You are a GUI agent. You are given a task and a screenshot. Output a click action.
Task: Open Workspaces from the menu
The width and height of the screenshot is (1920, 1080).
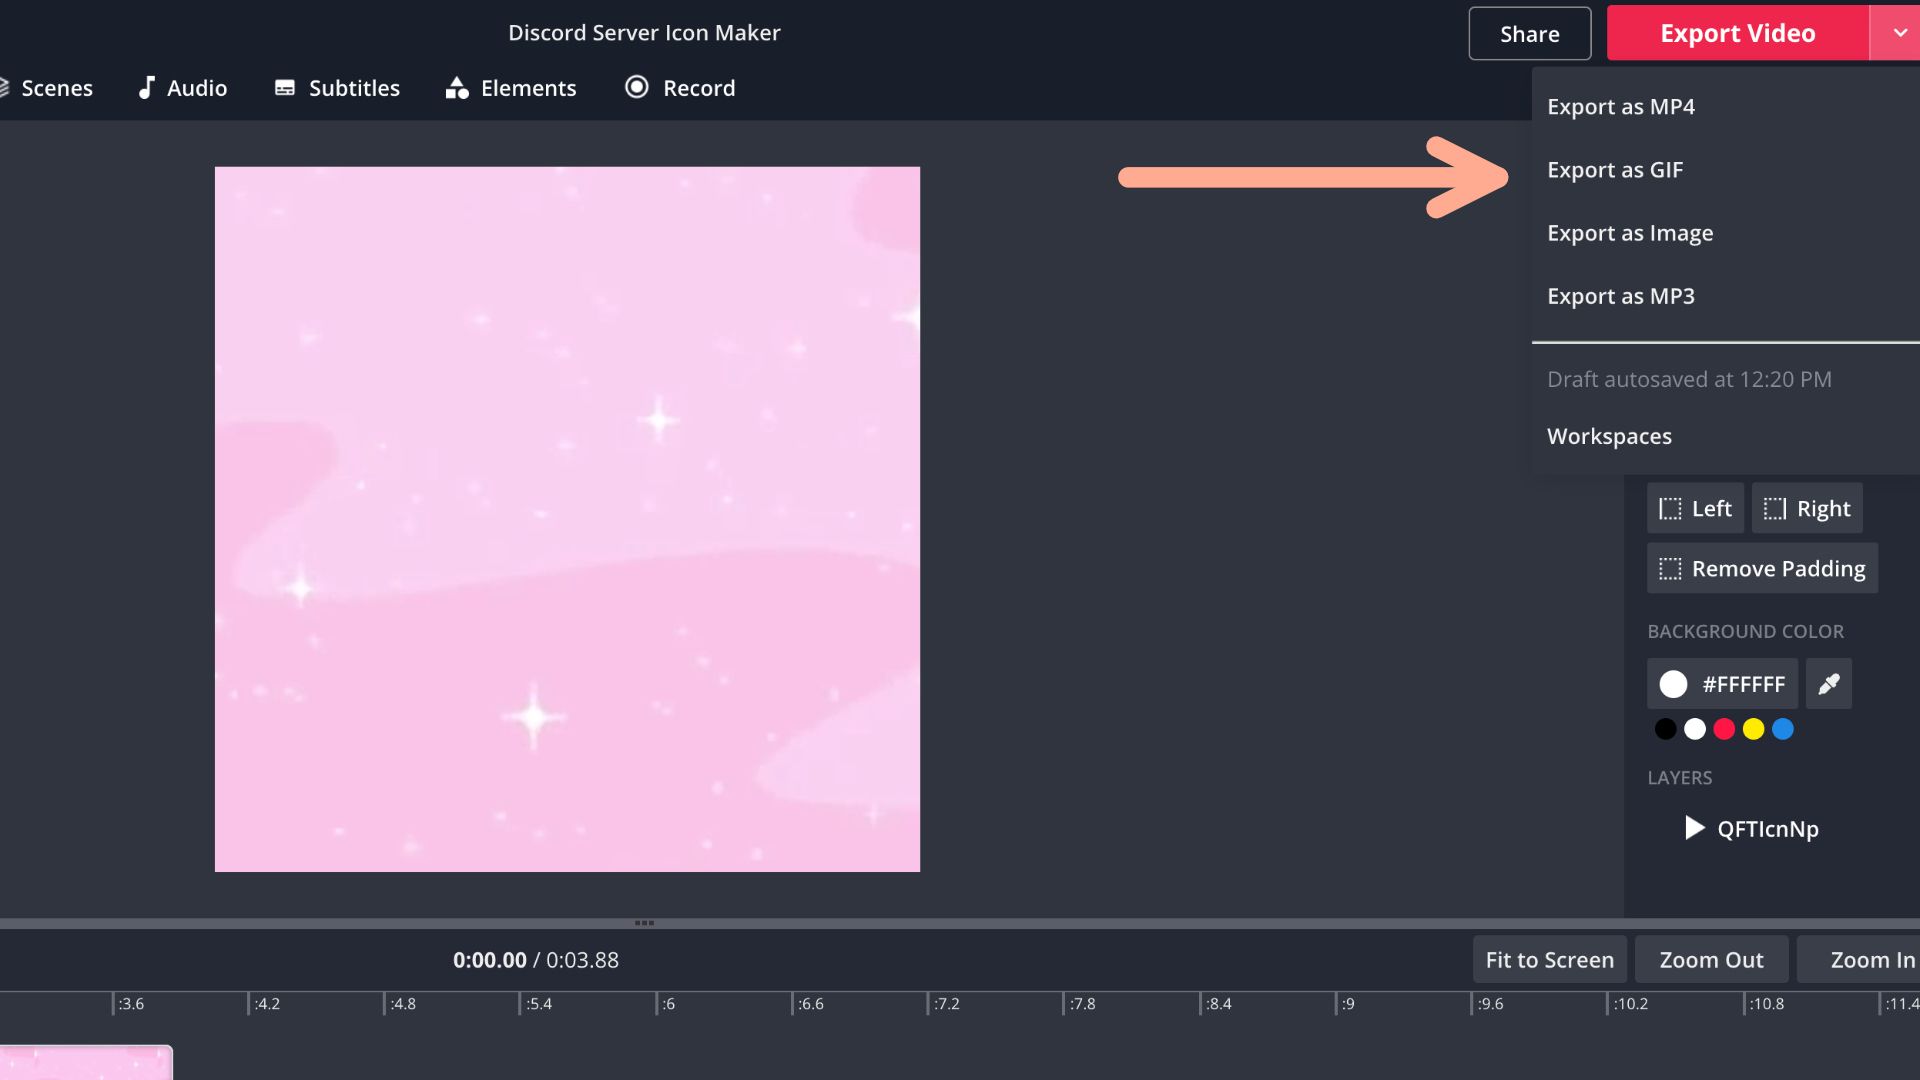tap(1609, 436)
